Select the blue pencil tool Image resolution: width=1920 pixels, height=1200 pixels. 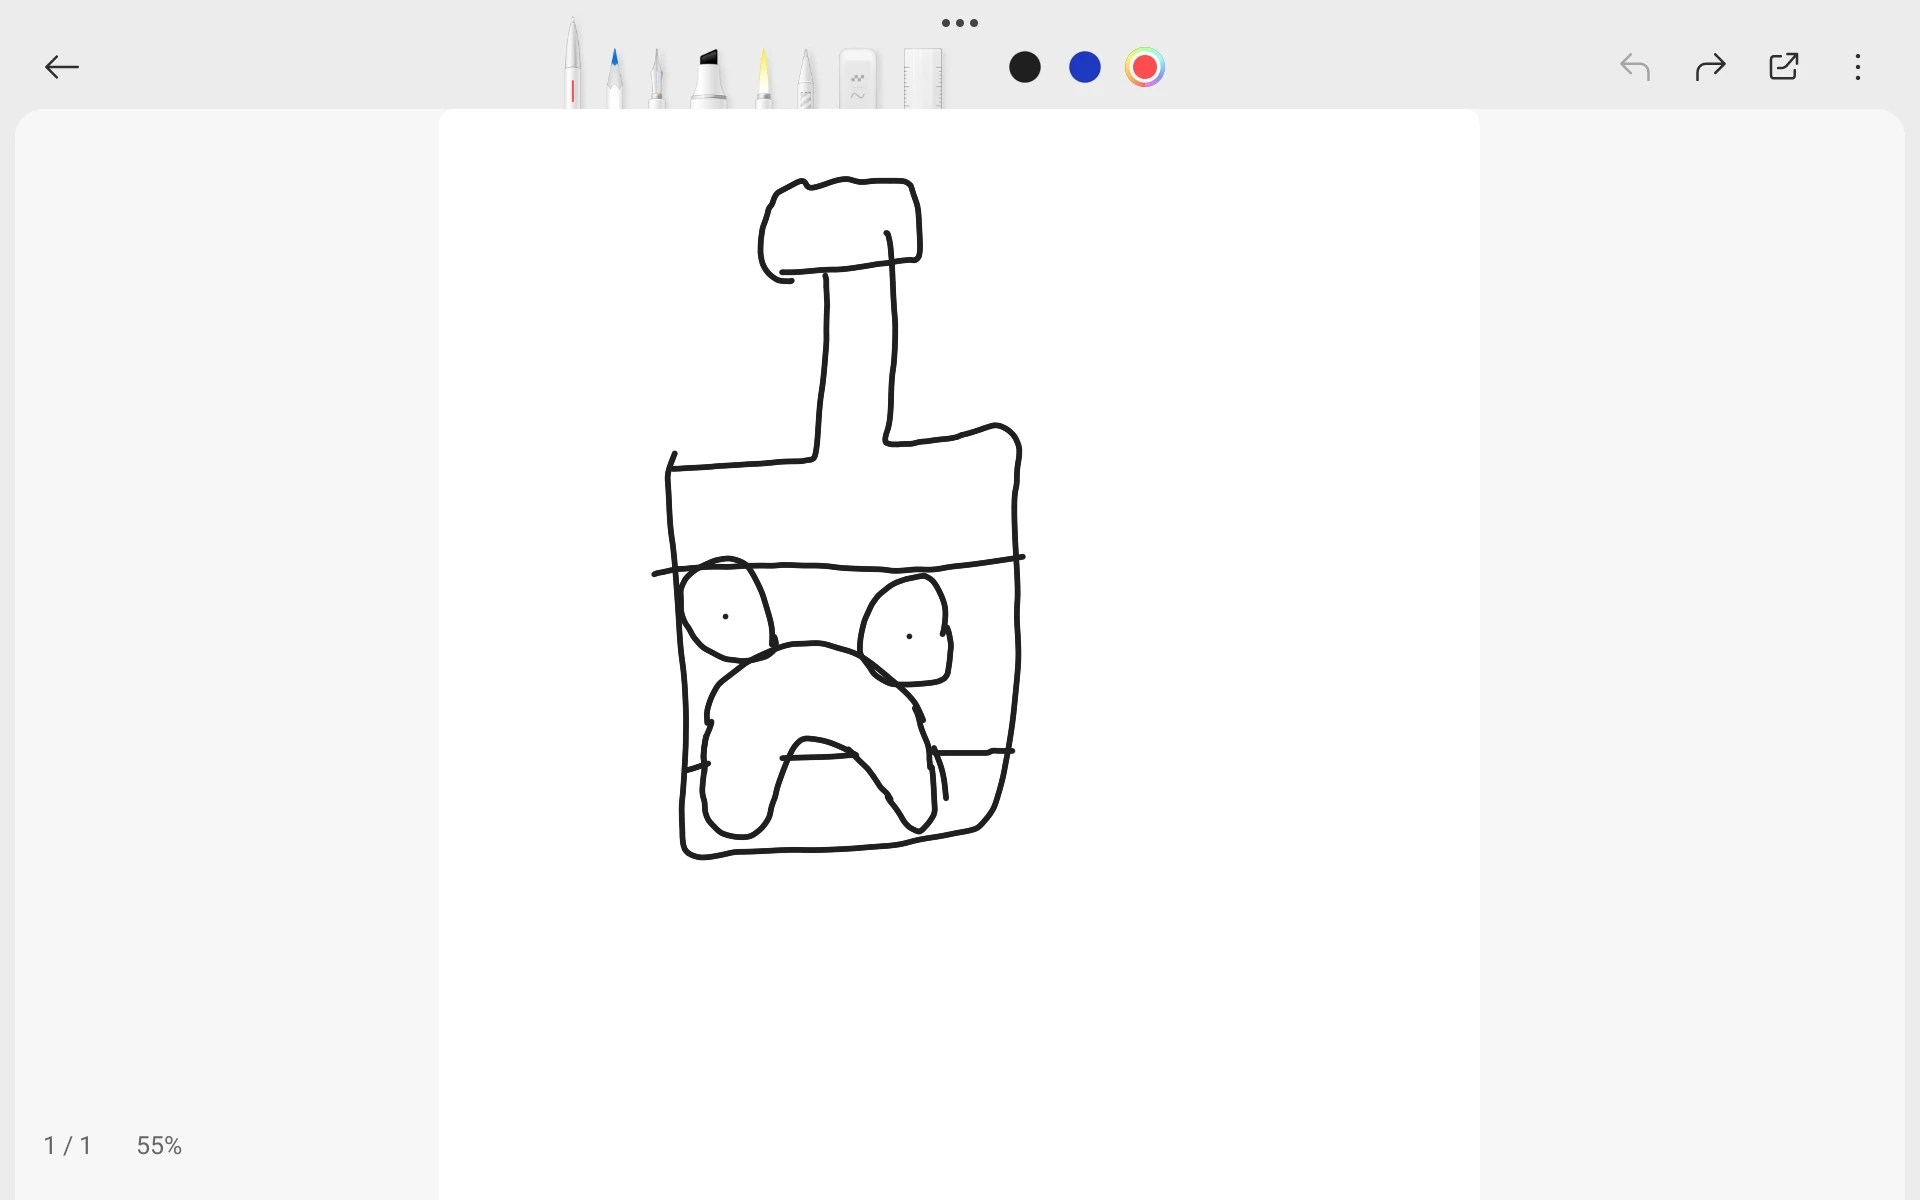(x=614, y=80)
